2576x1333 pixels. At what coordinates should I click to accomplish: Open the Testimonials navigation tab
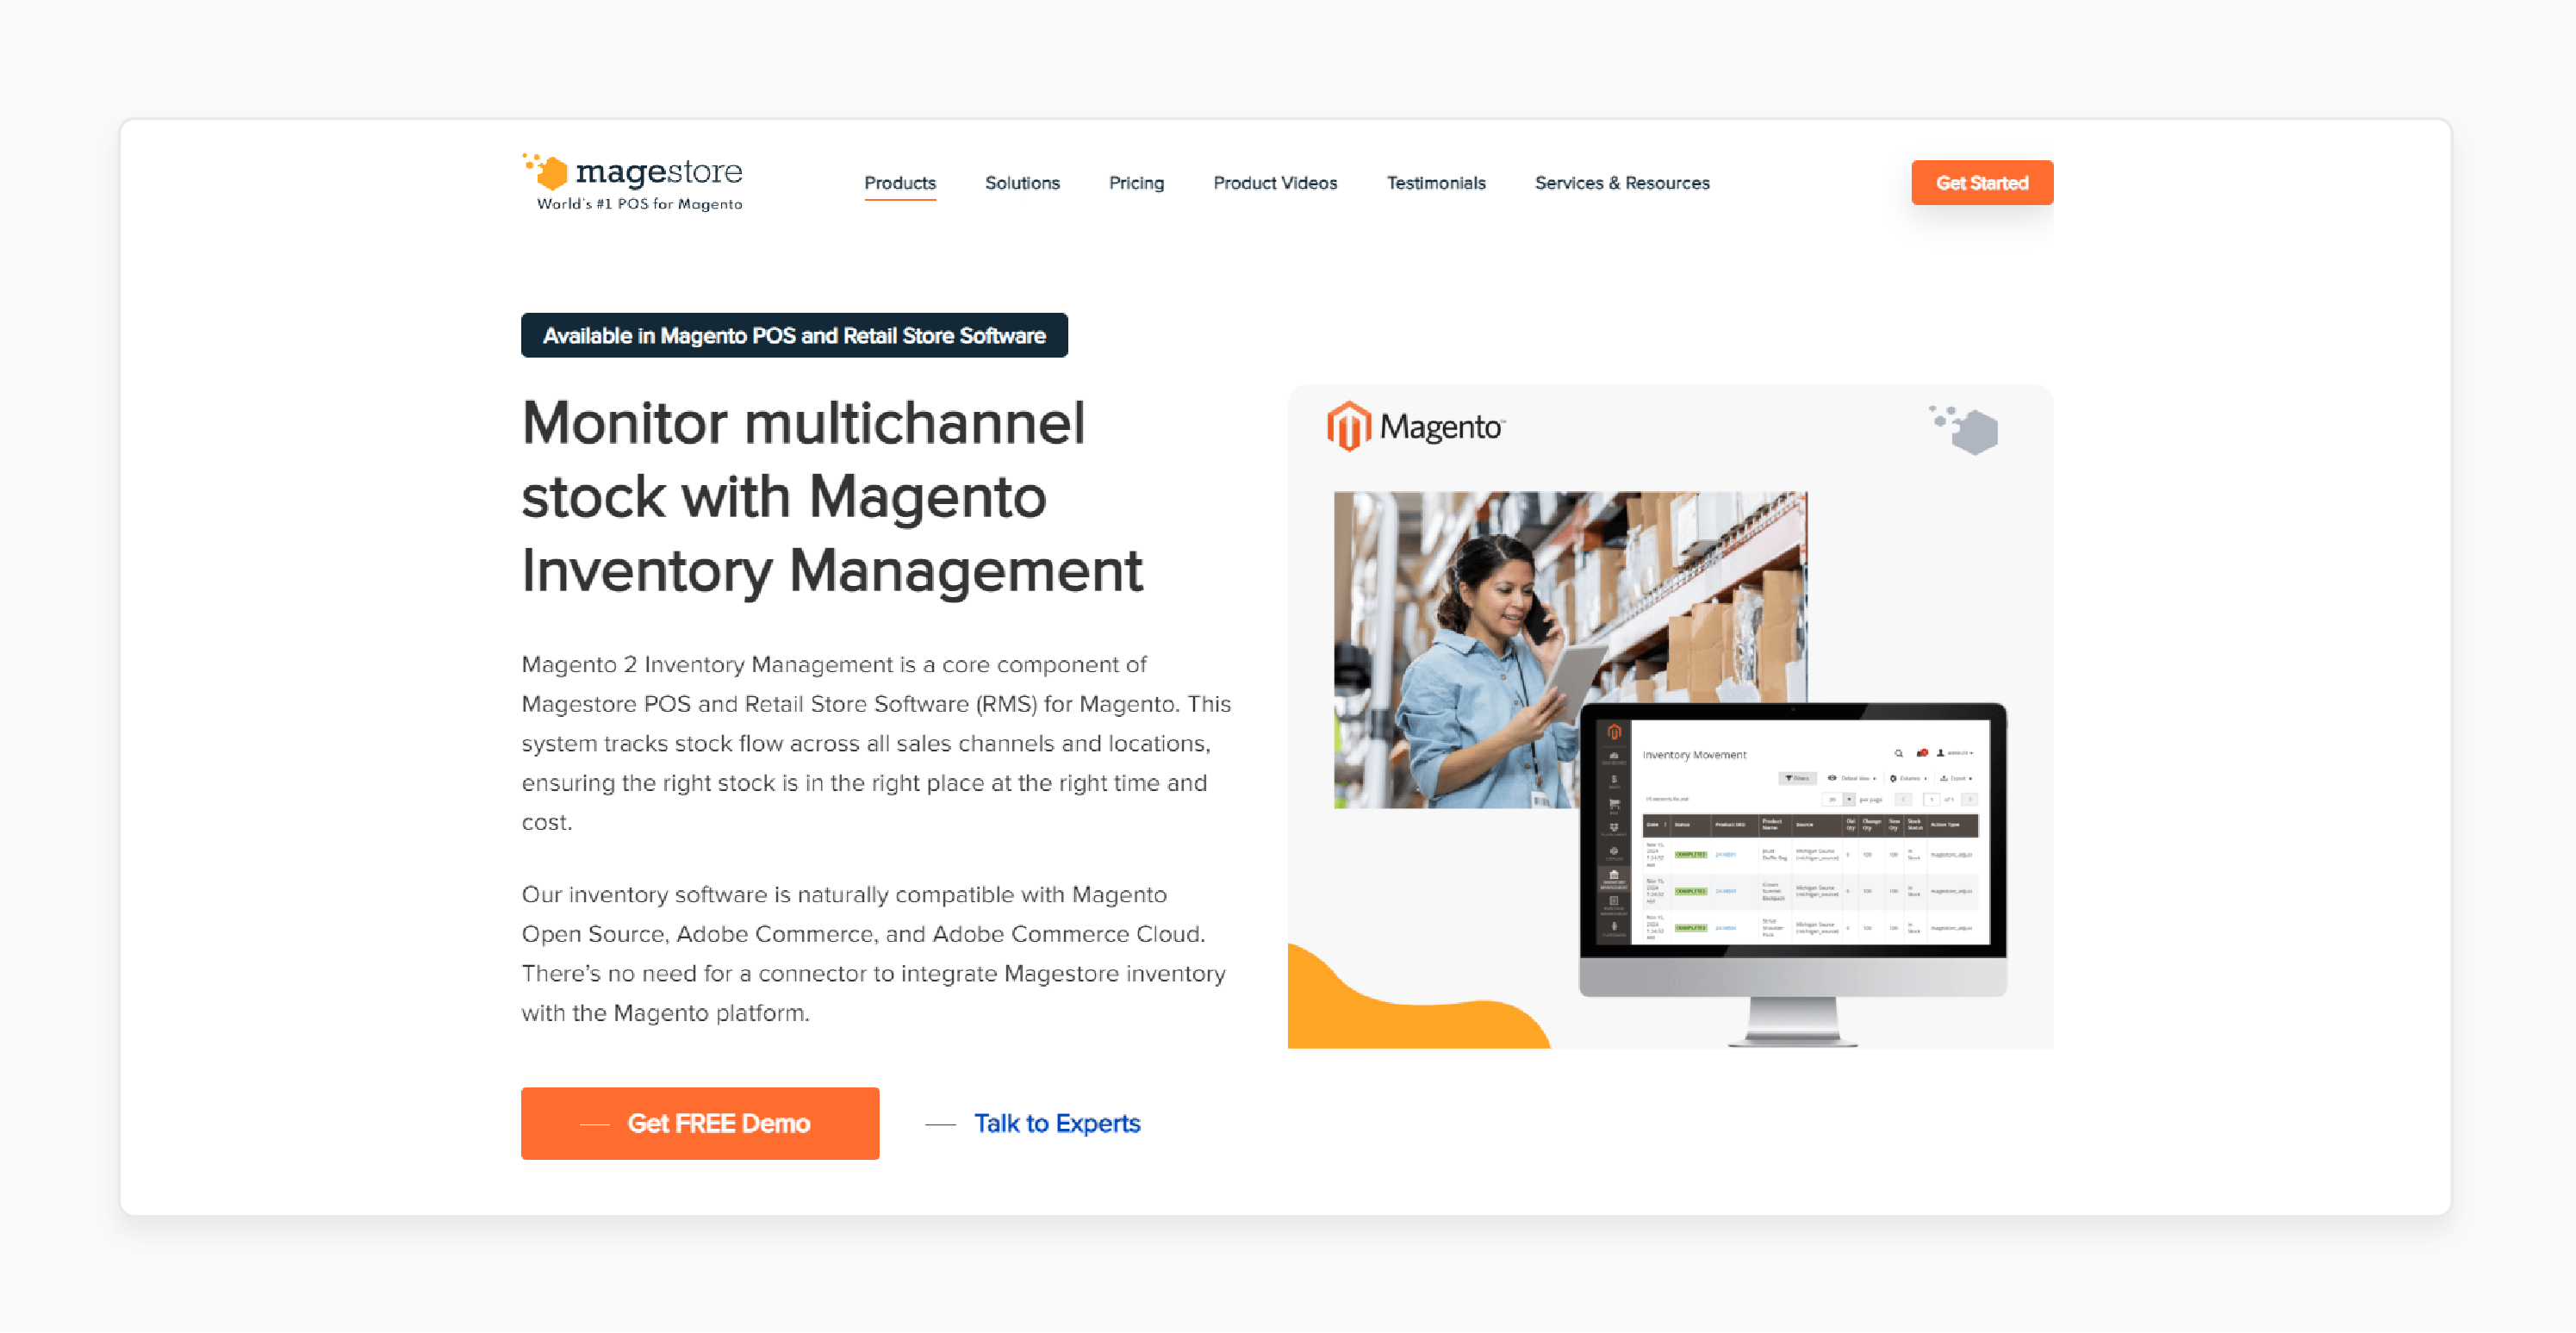pyautogui.click(x=1433, y=184)
